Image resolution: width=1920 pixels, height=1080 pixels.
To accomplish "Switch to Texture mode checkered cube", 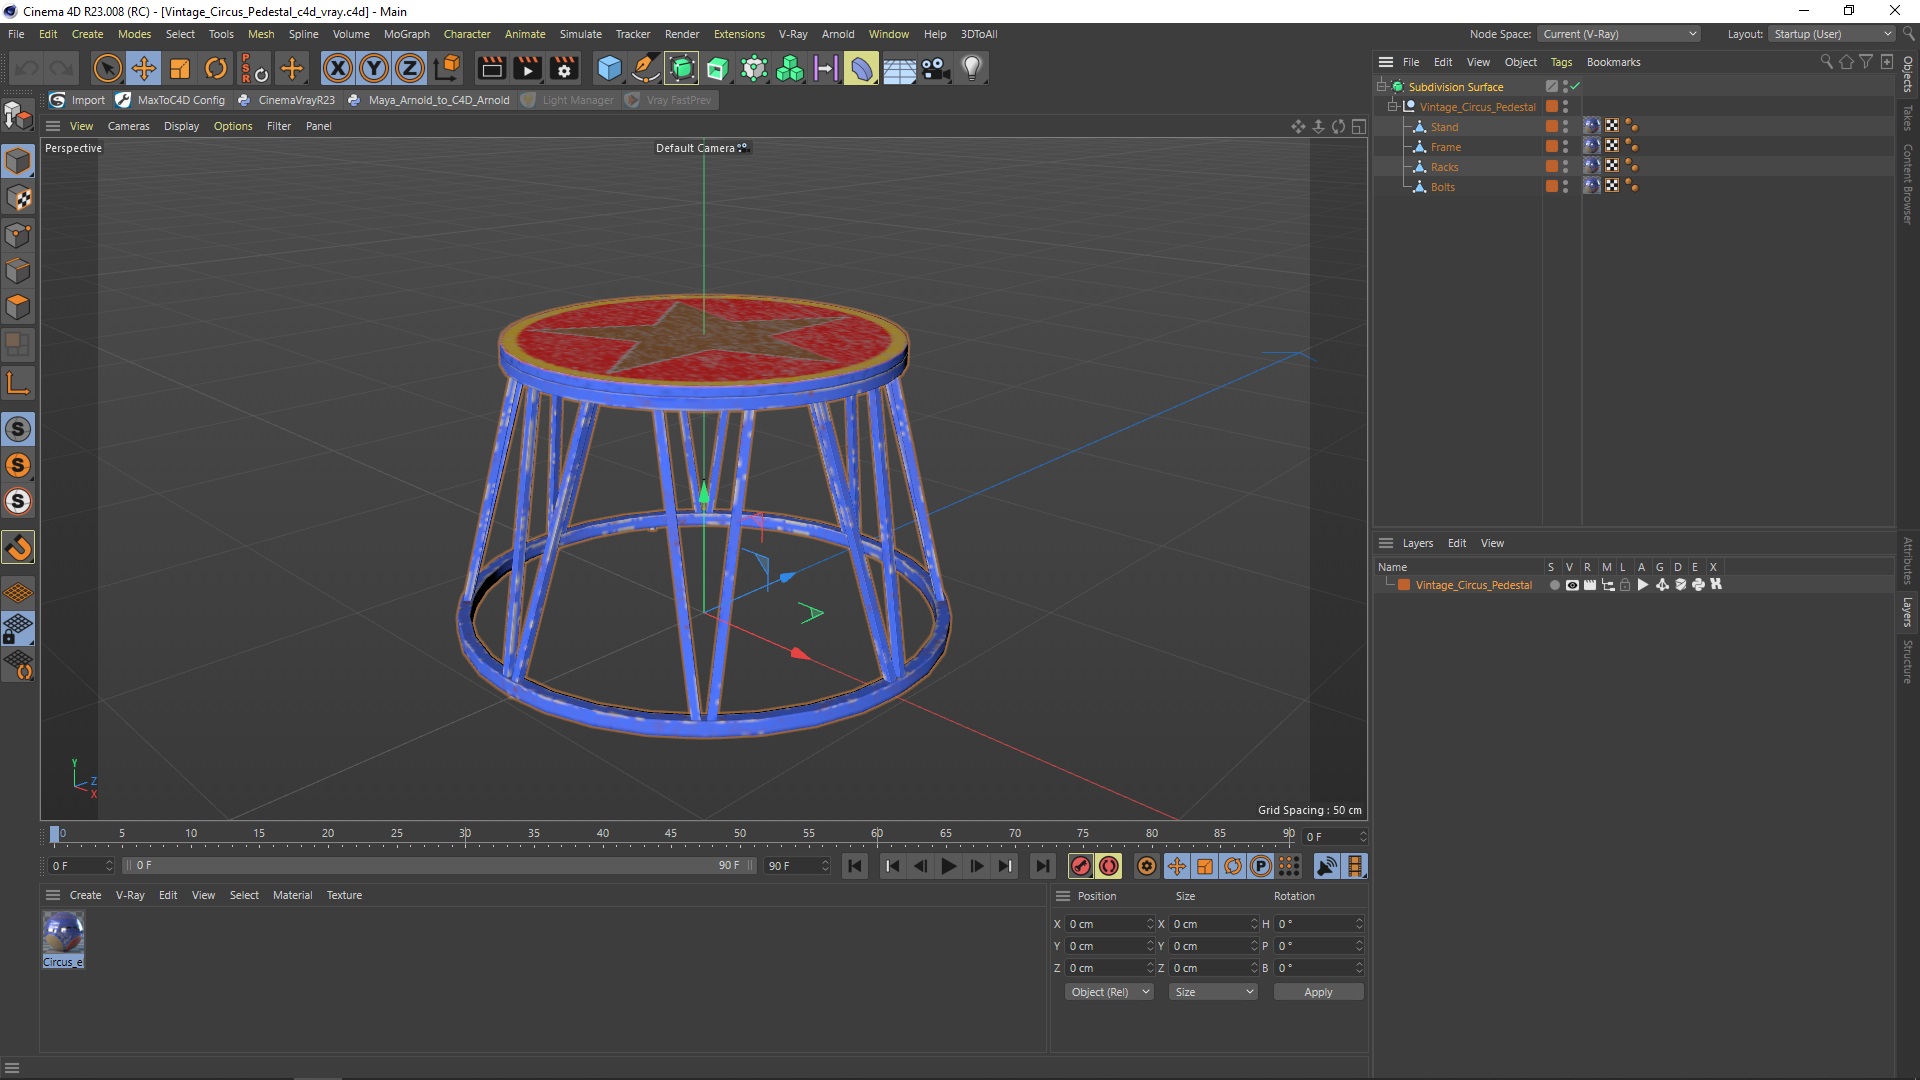I will tap(18, 198).
